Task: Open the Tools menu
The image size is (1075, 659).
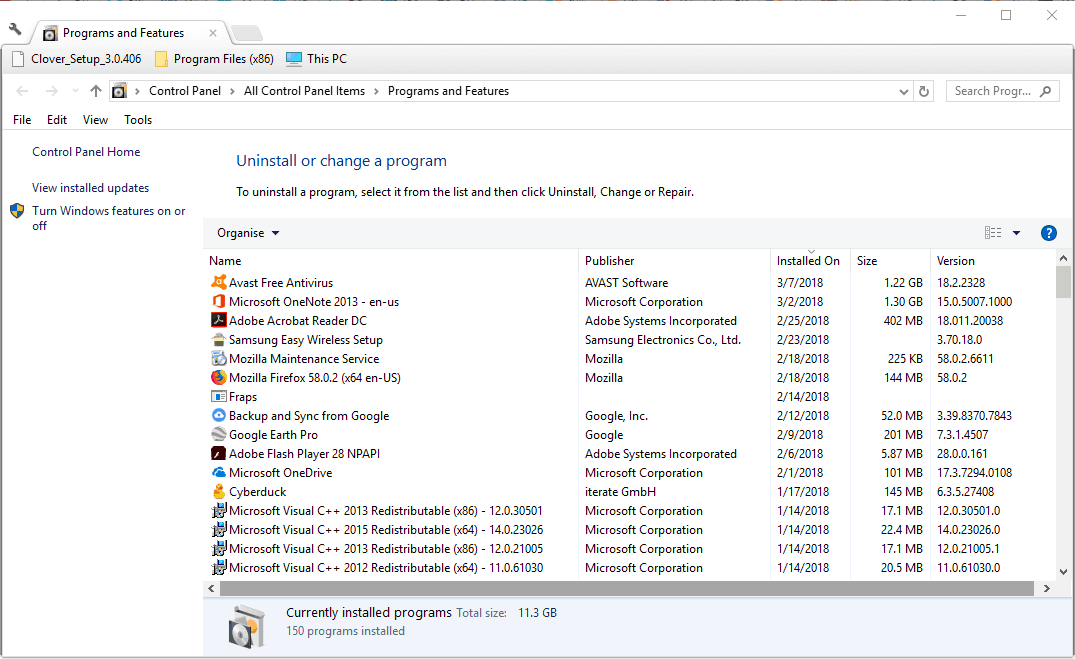Action: click(138, 120)
